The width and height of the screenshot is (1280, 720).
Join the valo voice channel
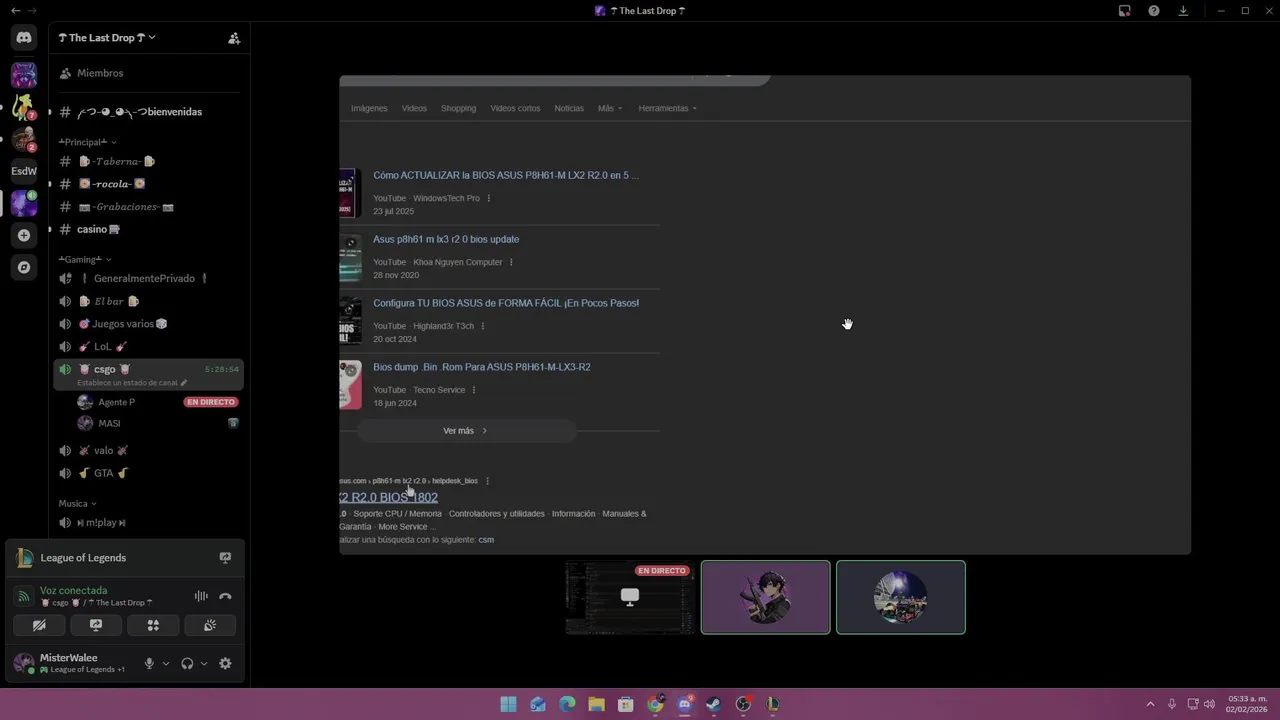(147, 450)
